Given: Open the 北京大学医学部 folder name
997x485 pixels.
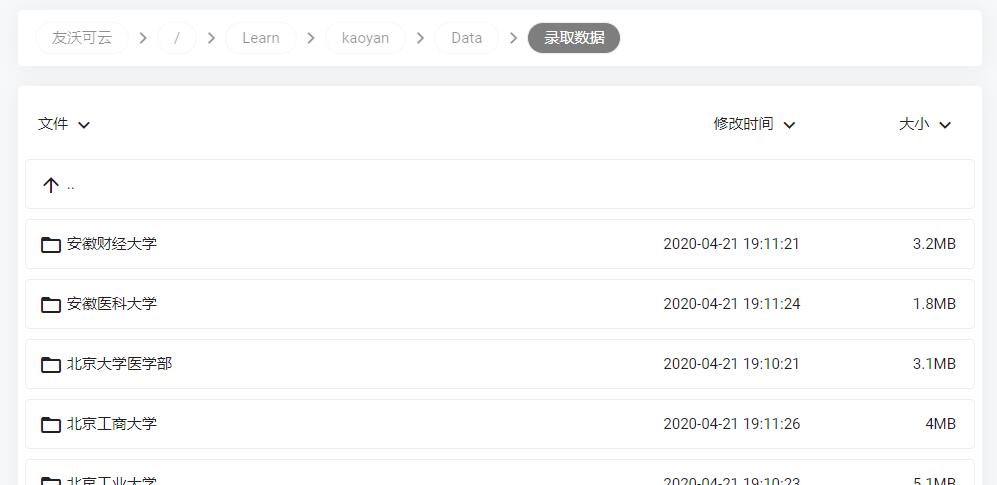Looking at the screenshot, I should coord(119,364).
